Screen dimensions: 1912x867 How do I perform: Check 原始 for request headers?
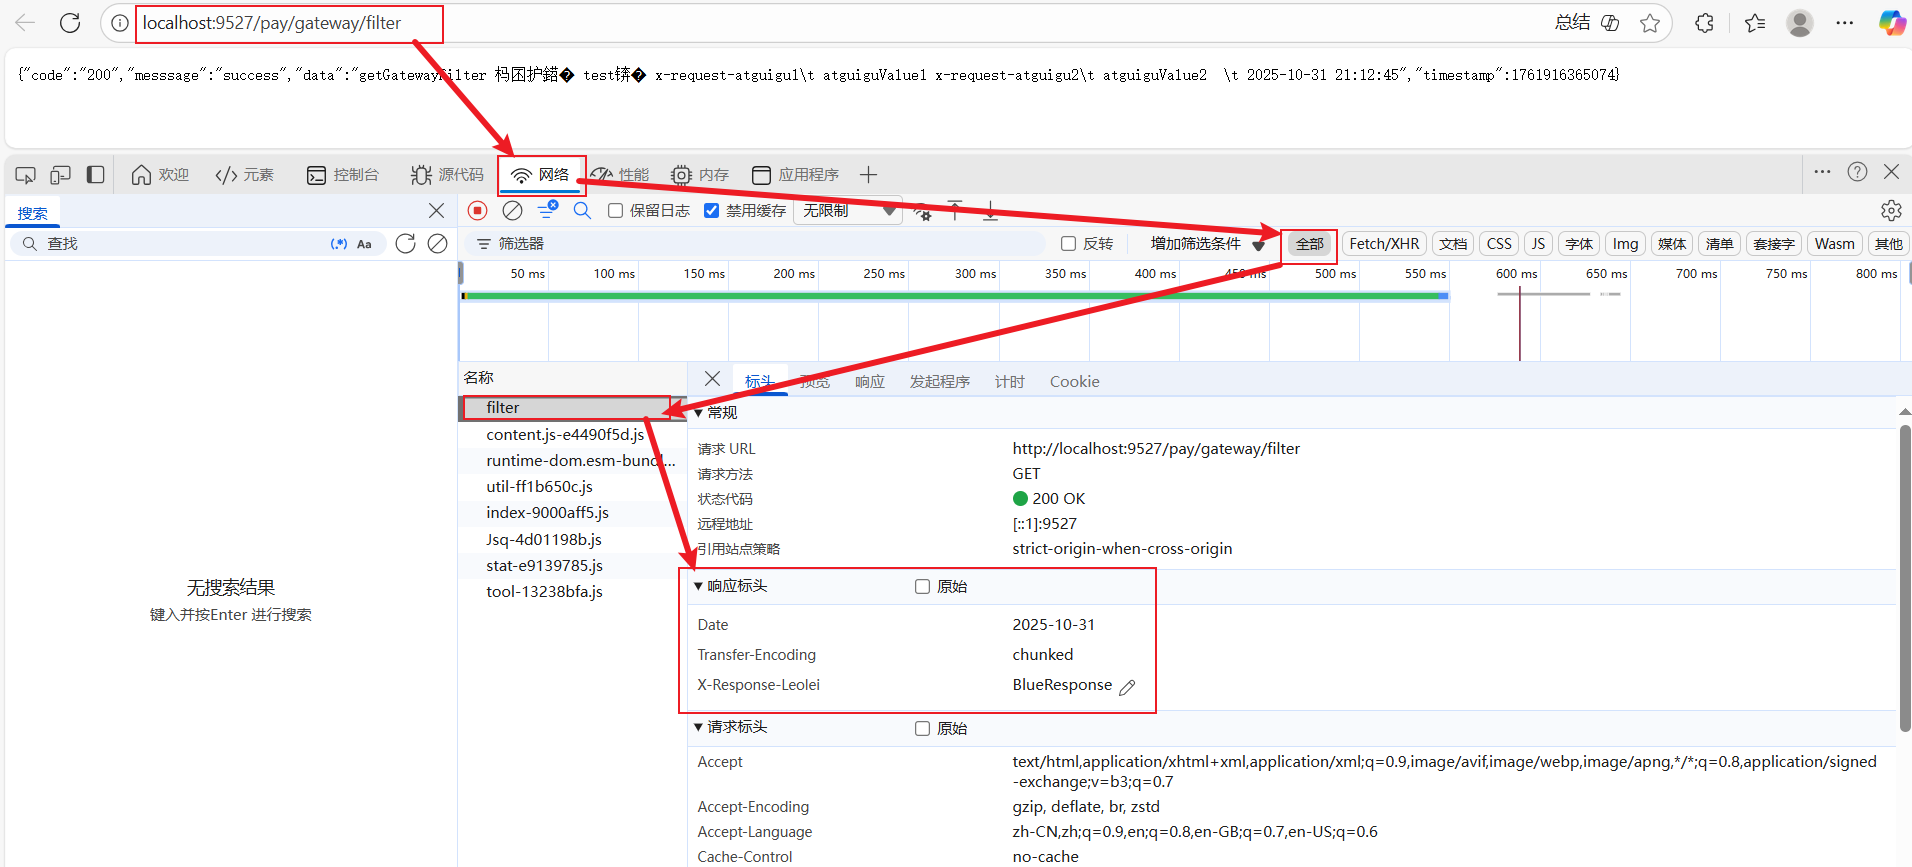coord(922,728)
